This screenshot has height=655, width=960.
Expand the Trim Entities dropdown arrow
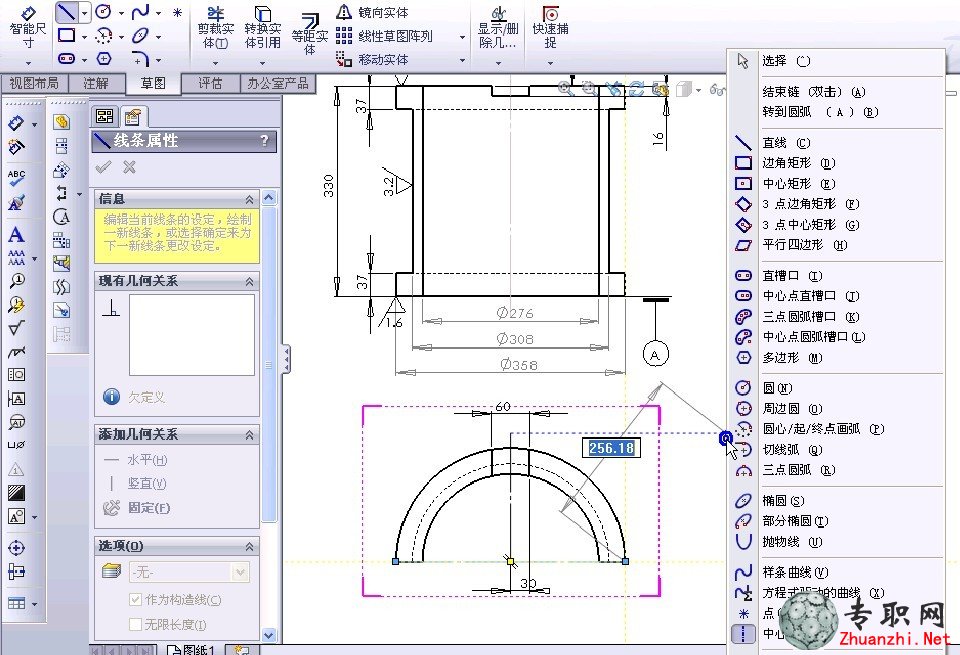coord(215,62)
